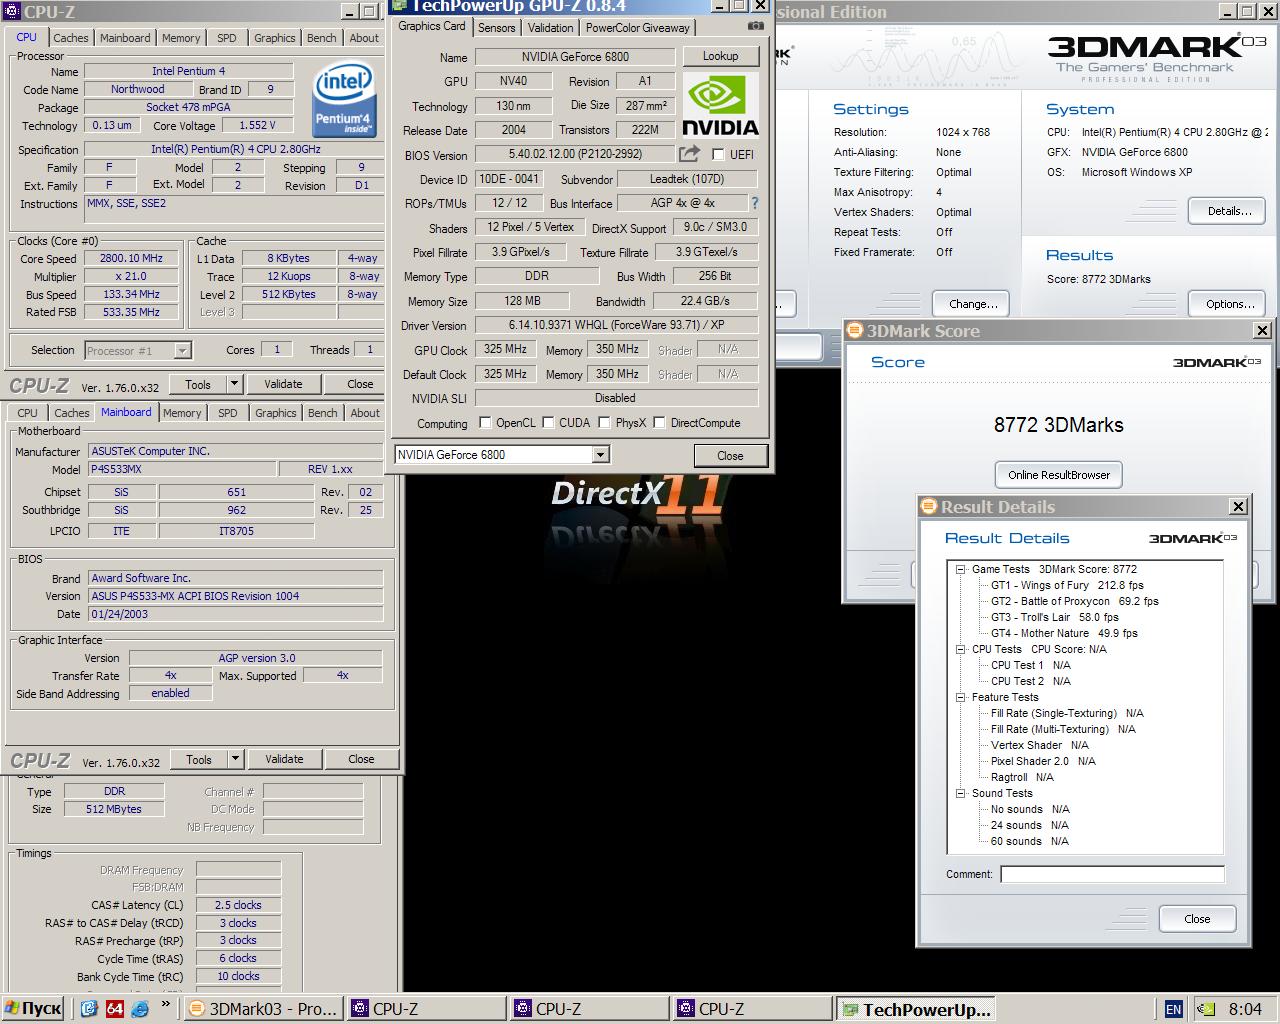Screen dimensions: 1280x1024
Task: Enable the UEFI checkbox
Action: pyautogui.click(x=718, y=154)
